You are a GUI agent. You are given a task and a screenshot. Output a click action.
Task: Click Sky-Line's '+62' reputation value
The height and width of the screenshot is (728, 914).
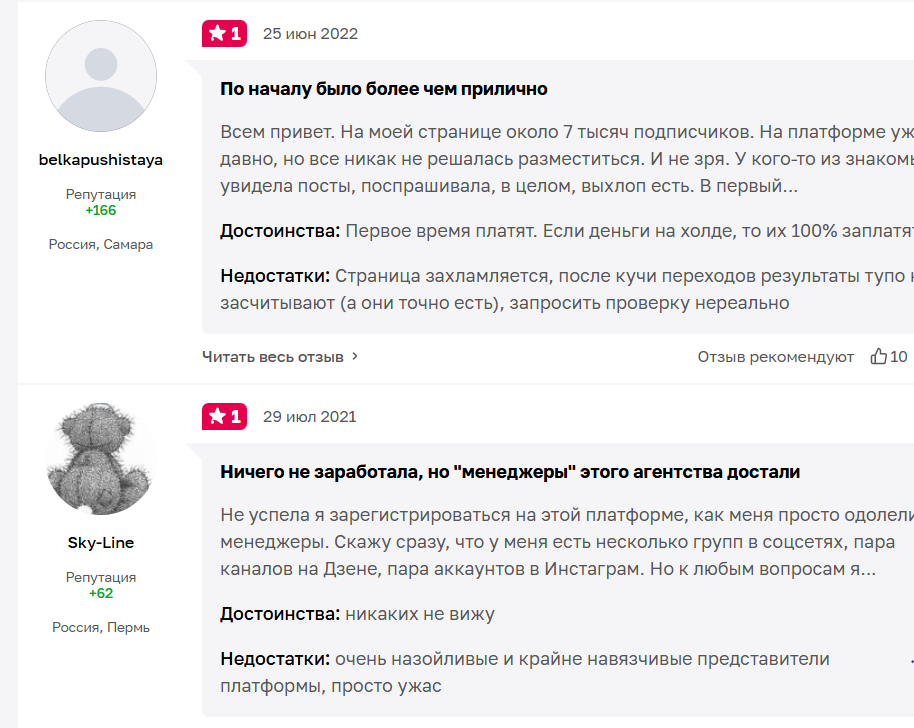100,592
